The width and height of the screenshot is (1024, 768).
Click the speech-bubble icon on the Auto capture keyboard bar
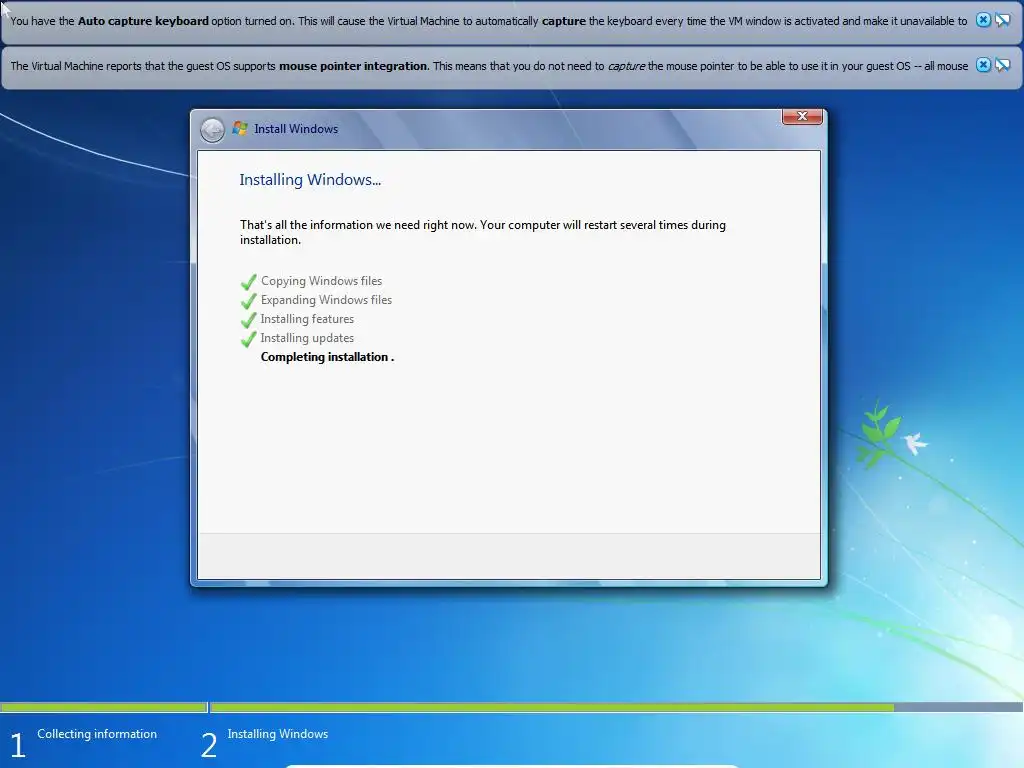(1002, 20)
